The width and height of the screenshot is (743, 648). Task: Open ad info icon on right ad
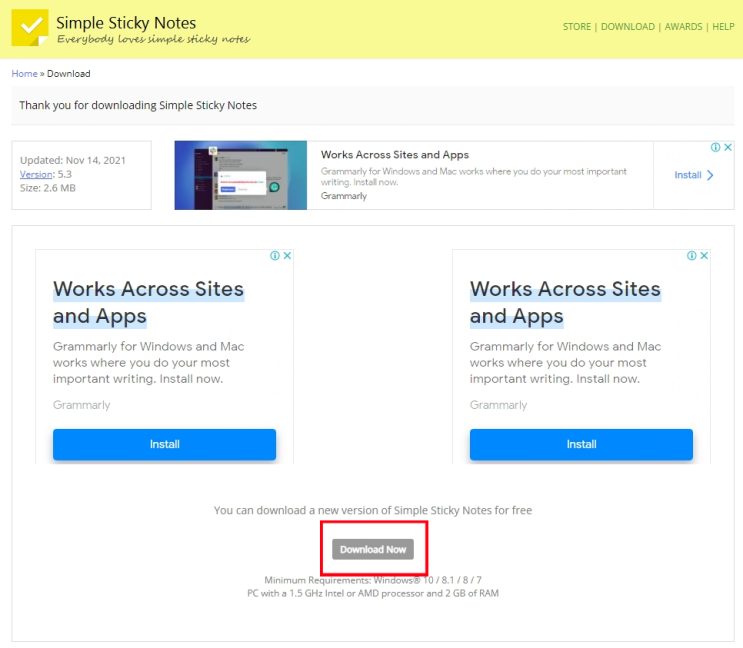(692, 255)
